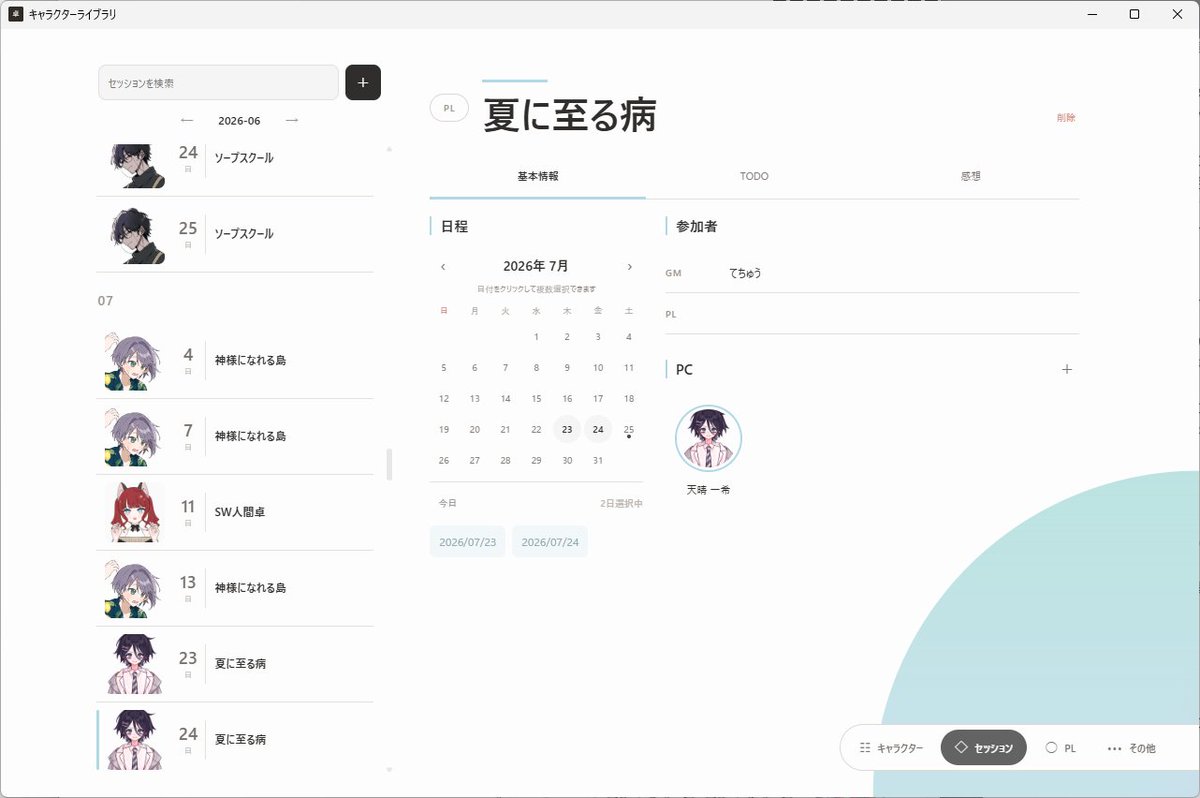The image size is (1200, 798).
Task: Click the 07 month section header
Action: (x=106, y=300)
